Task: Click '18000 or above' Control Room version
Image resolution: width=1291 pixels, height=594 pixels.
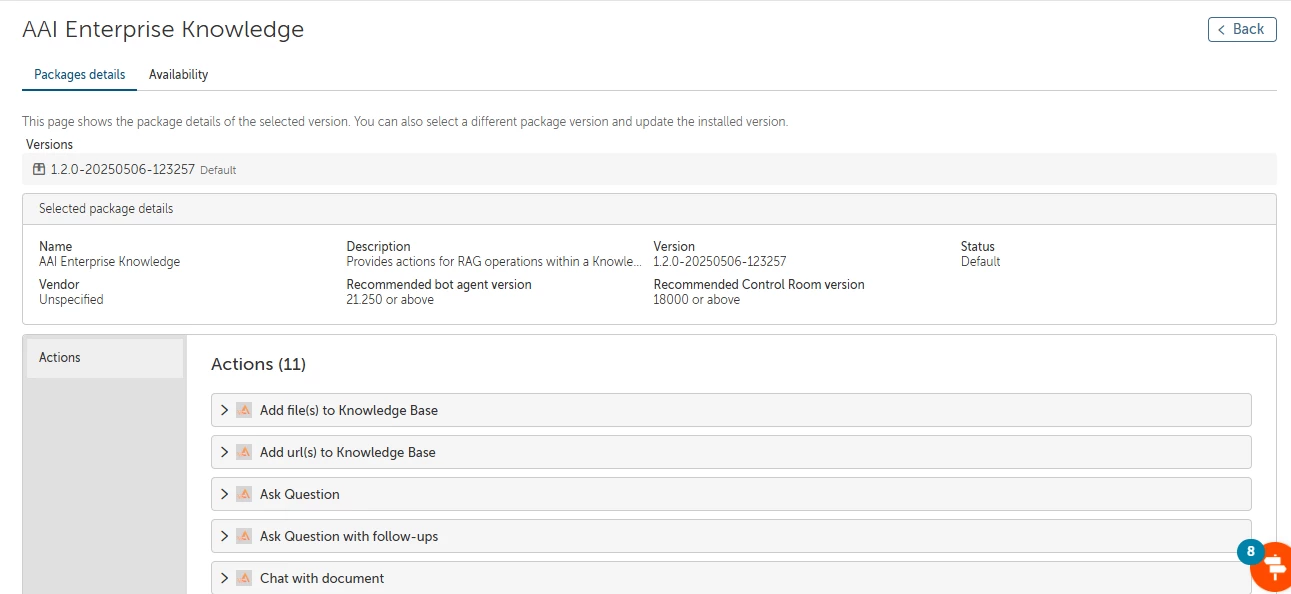Action: pyautogui.click(x=696, y=300)
